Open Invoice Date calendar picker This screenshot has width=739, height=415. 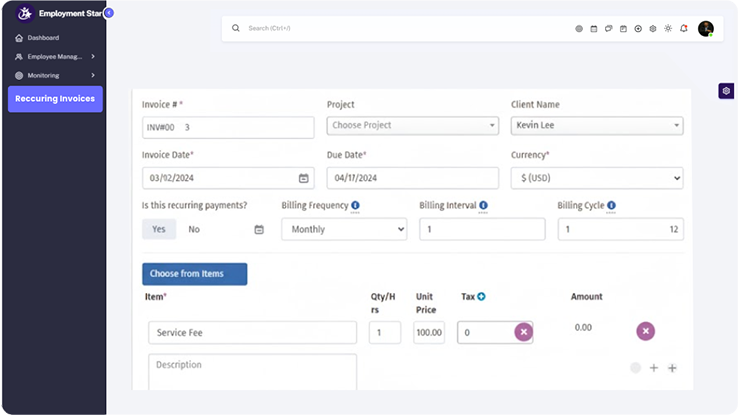coord(304,178)
